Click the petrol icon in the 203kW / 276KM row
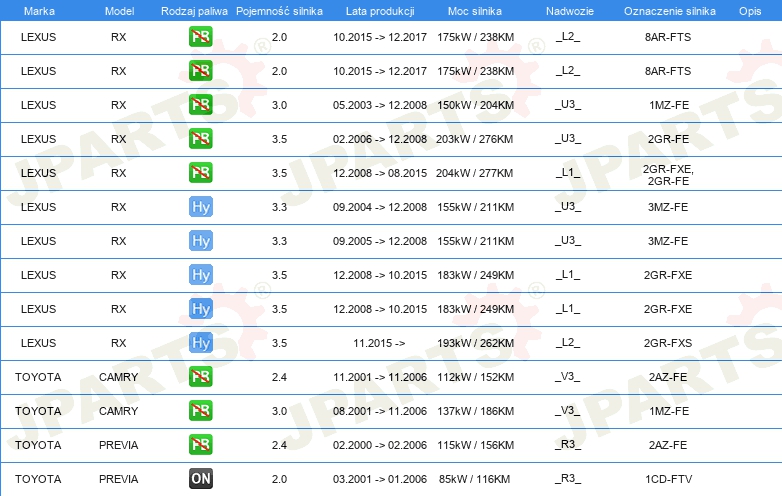 (200, 139)
